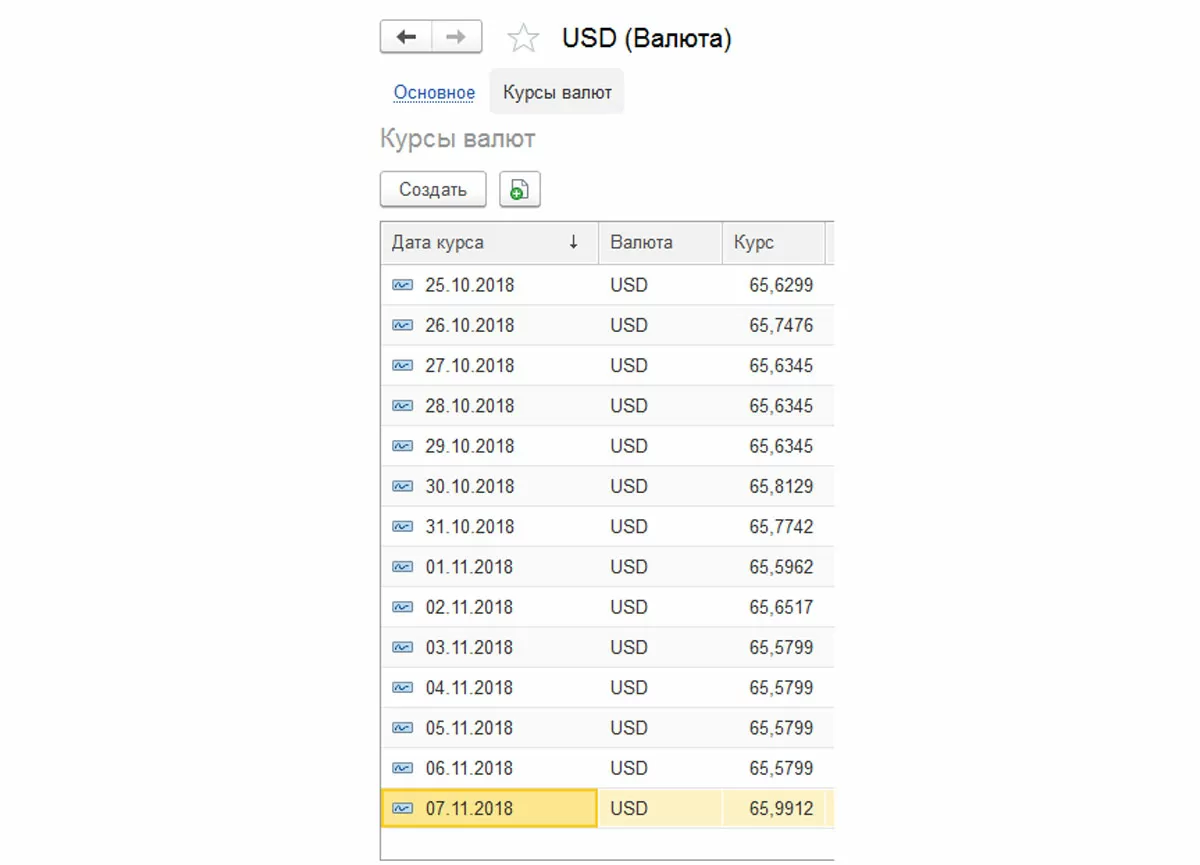Switch to the Курсы валют tab
The height and width of the screenshot is (865, 1200).
click(557, 92)
